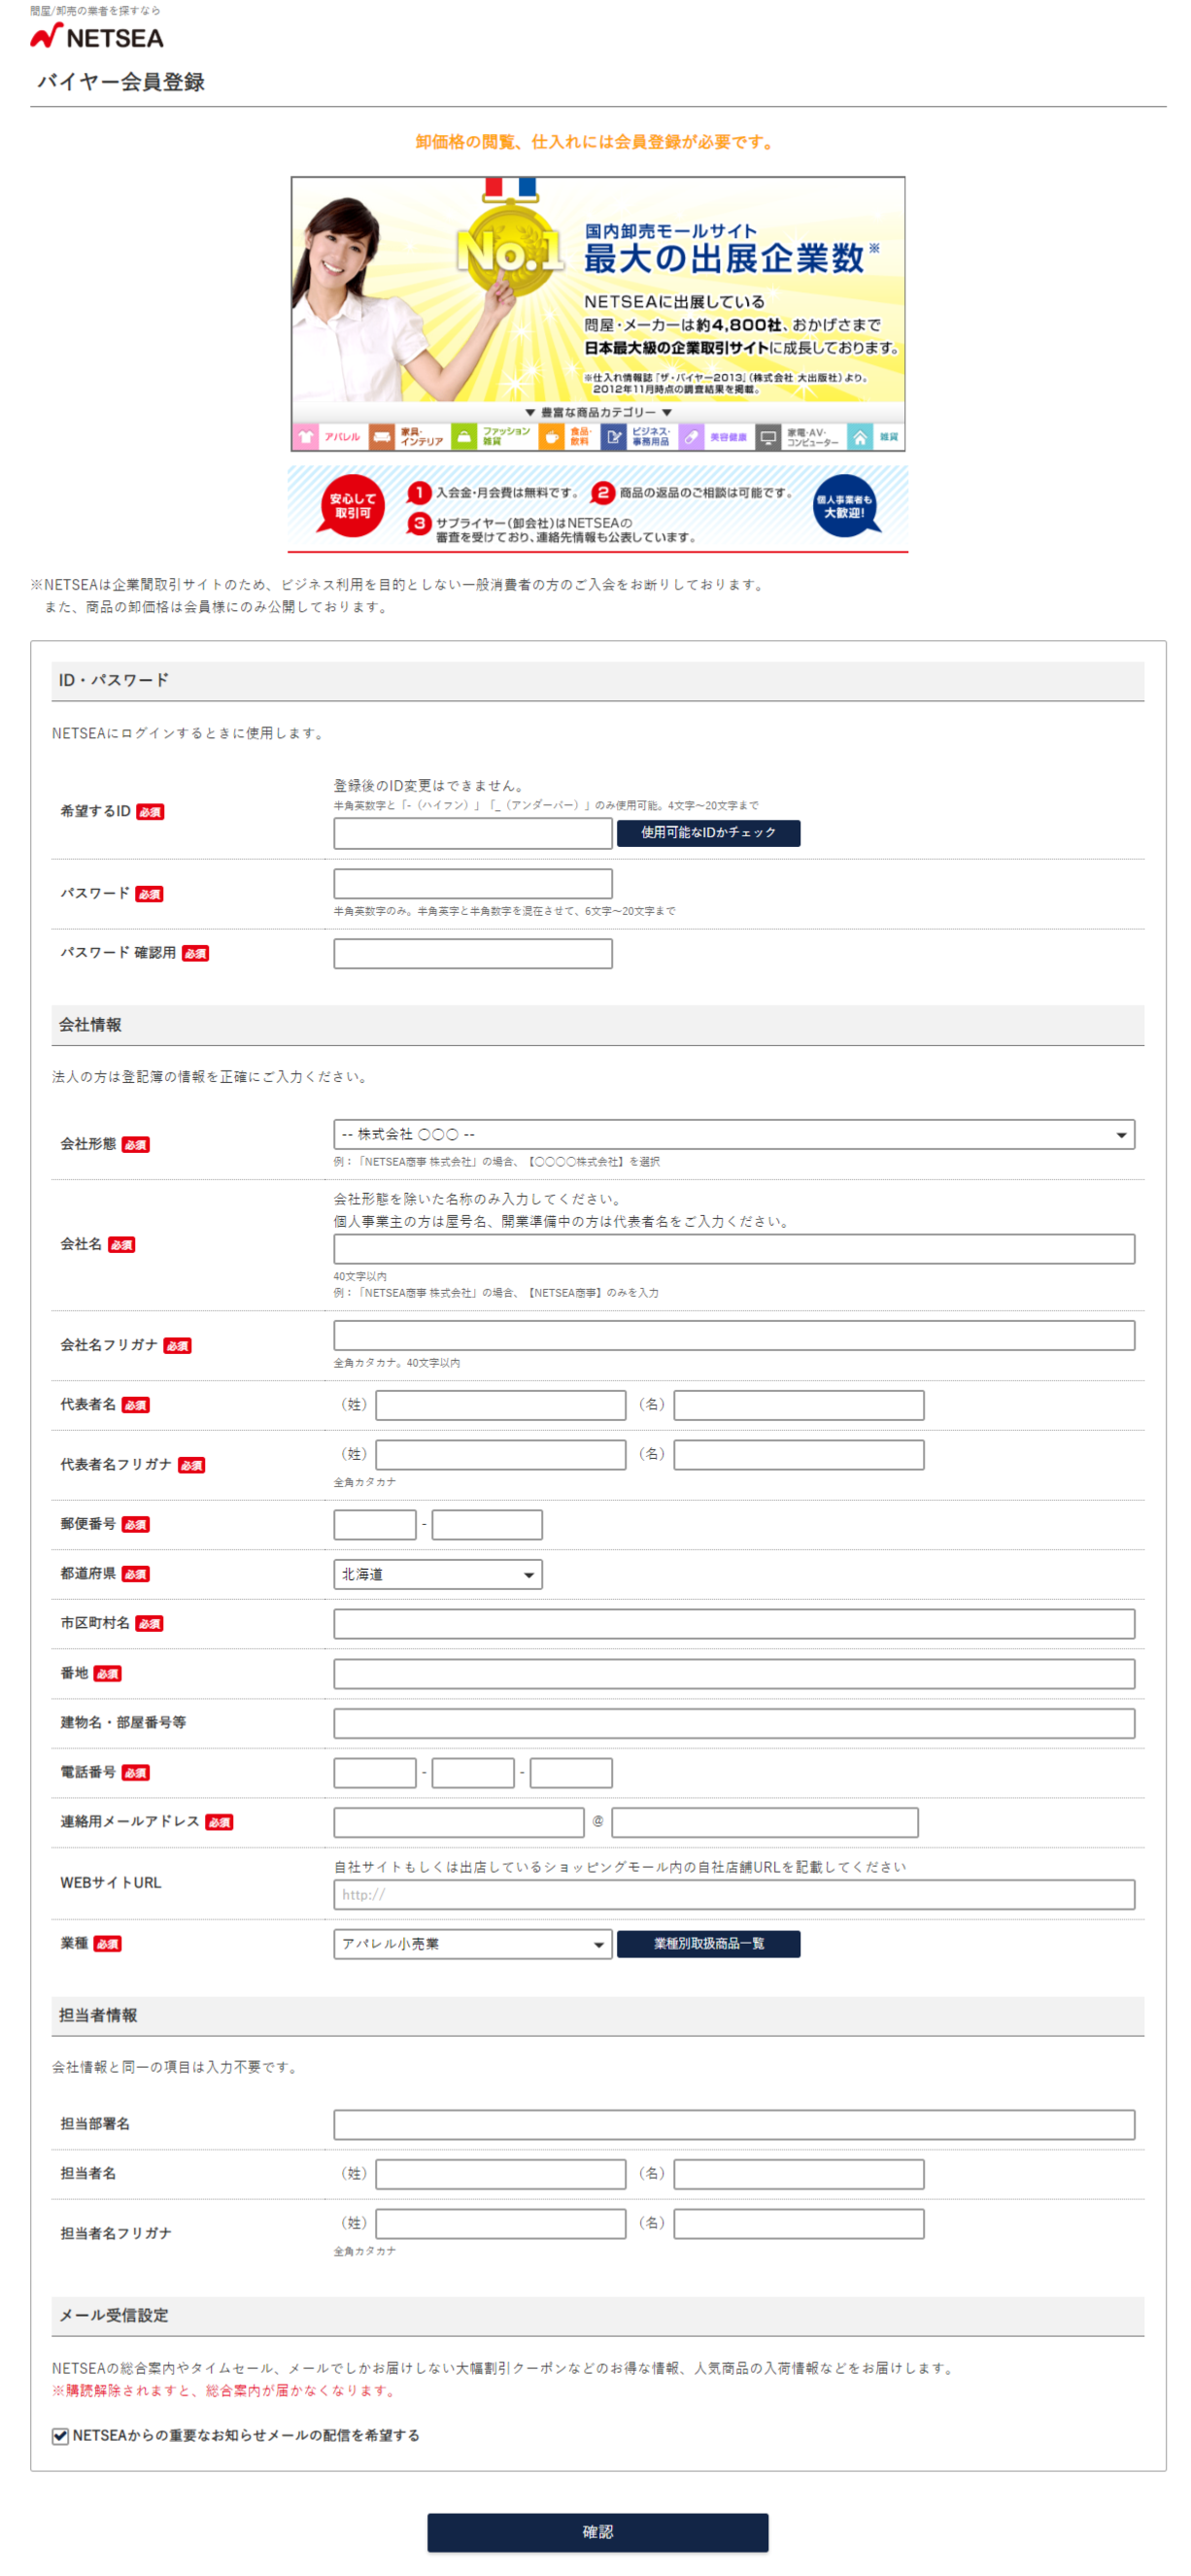Click the 担当者名 surname (姓) field

click(x=500, y=2174)
